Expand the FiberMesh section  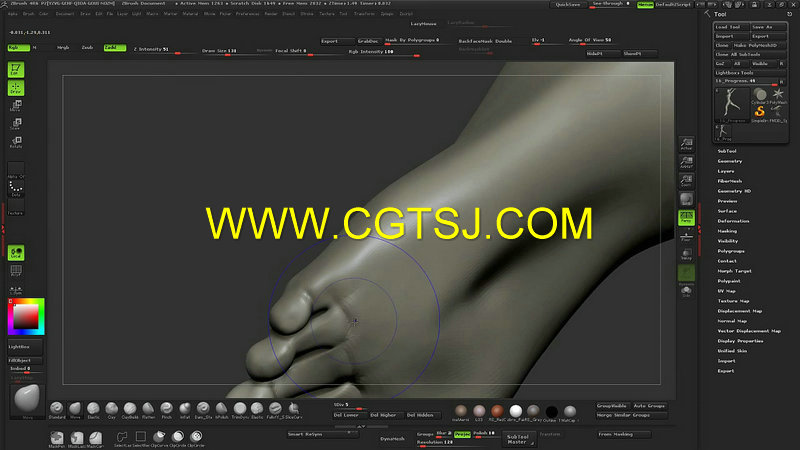(x=730, y=181)
